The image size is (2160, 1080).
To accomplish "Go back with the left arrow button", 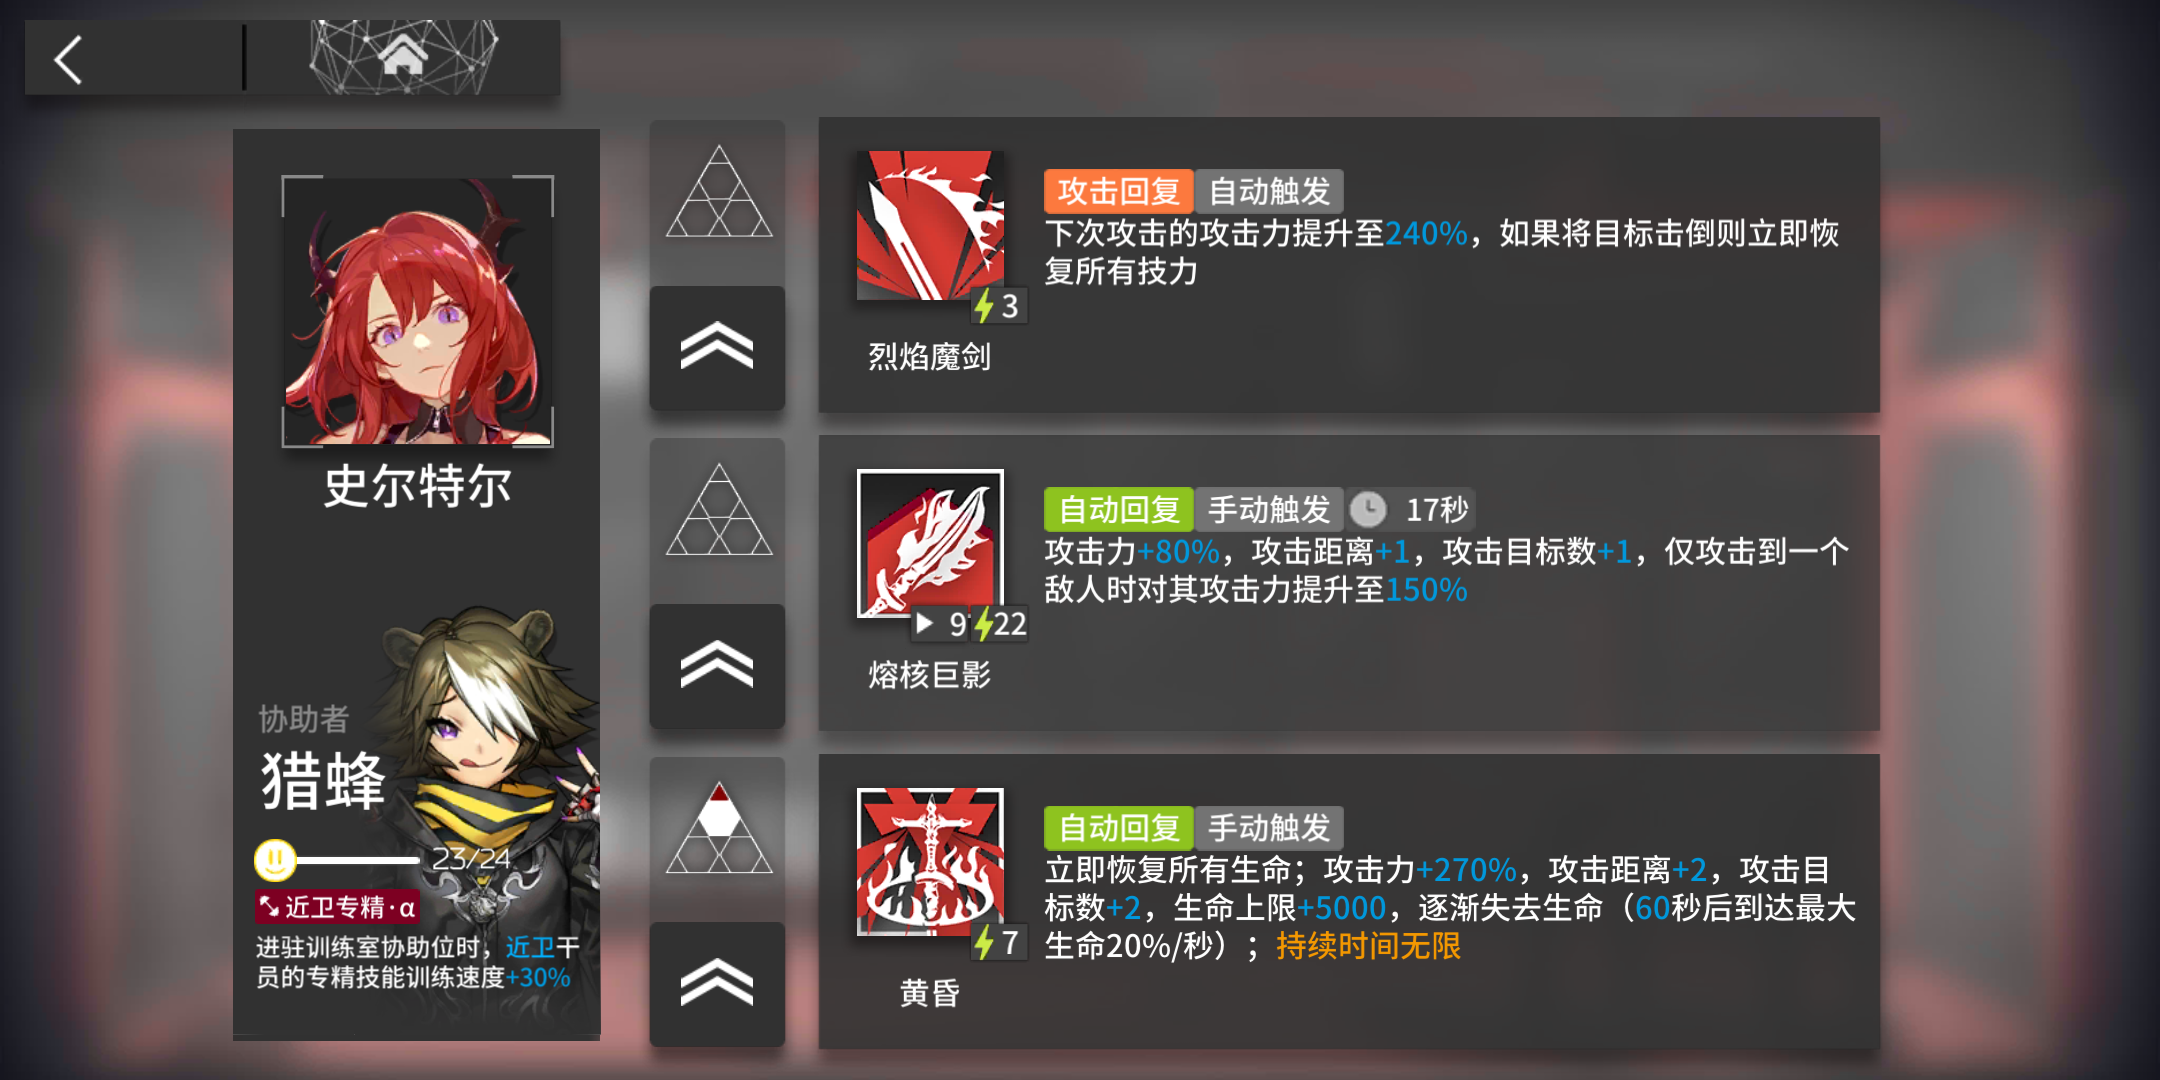I will click(68, 59).
